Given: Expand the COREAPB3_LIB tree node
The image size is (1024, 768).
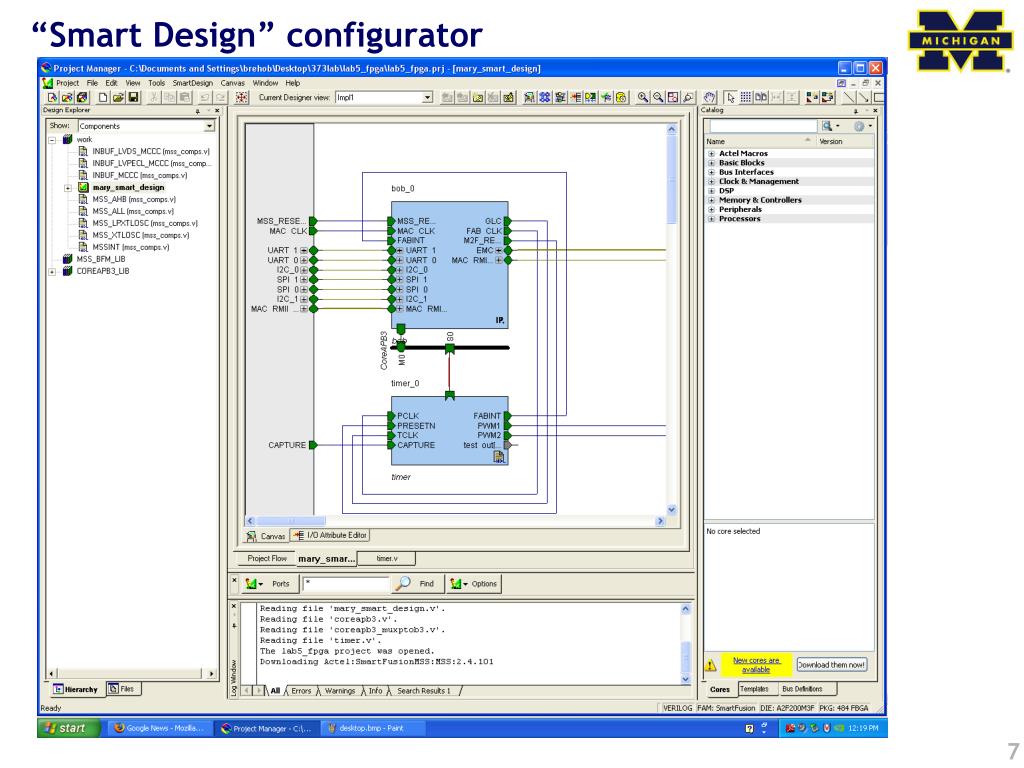Looking at the screenshot, I should pyautogui.click(x=52, y=272).
